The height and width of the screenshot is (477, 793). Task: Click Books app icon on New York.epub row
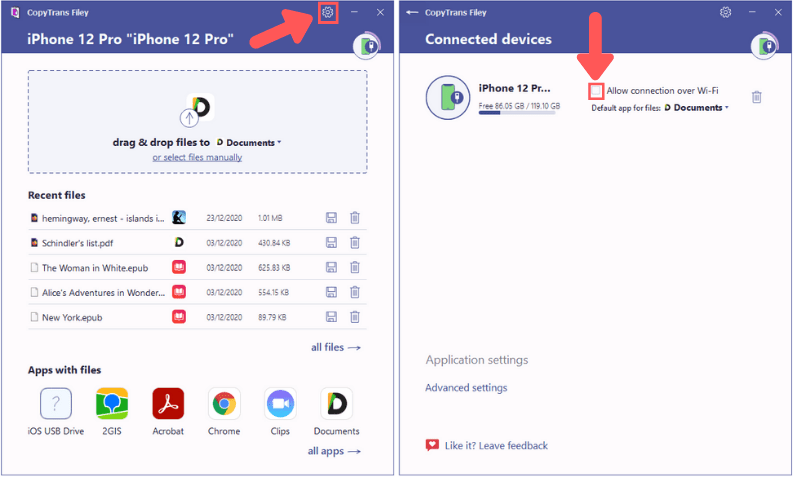click(x=179, y=317)
